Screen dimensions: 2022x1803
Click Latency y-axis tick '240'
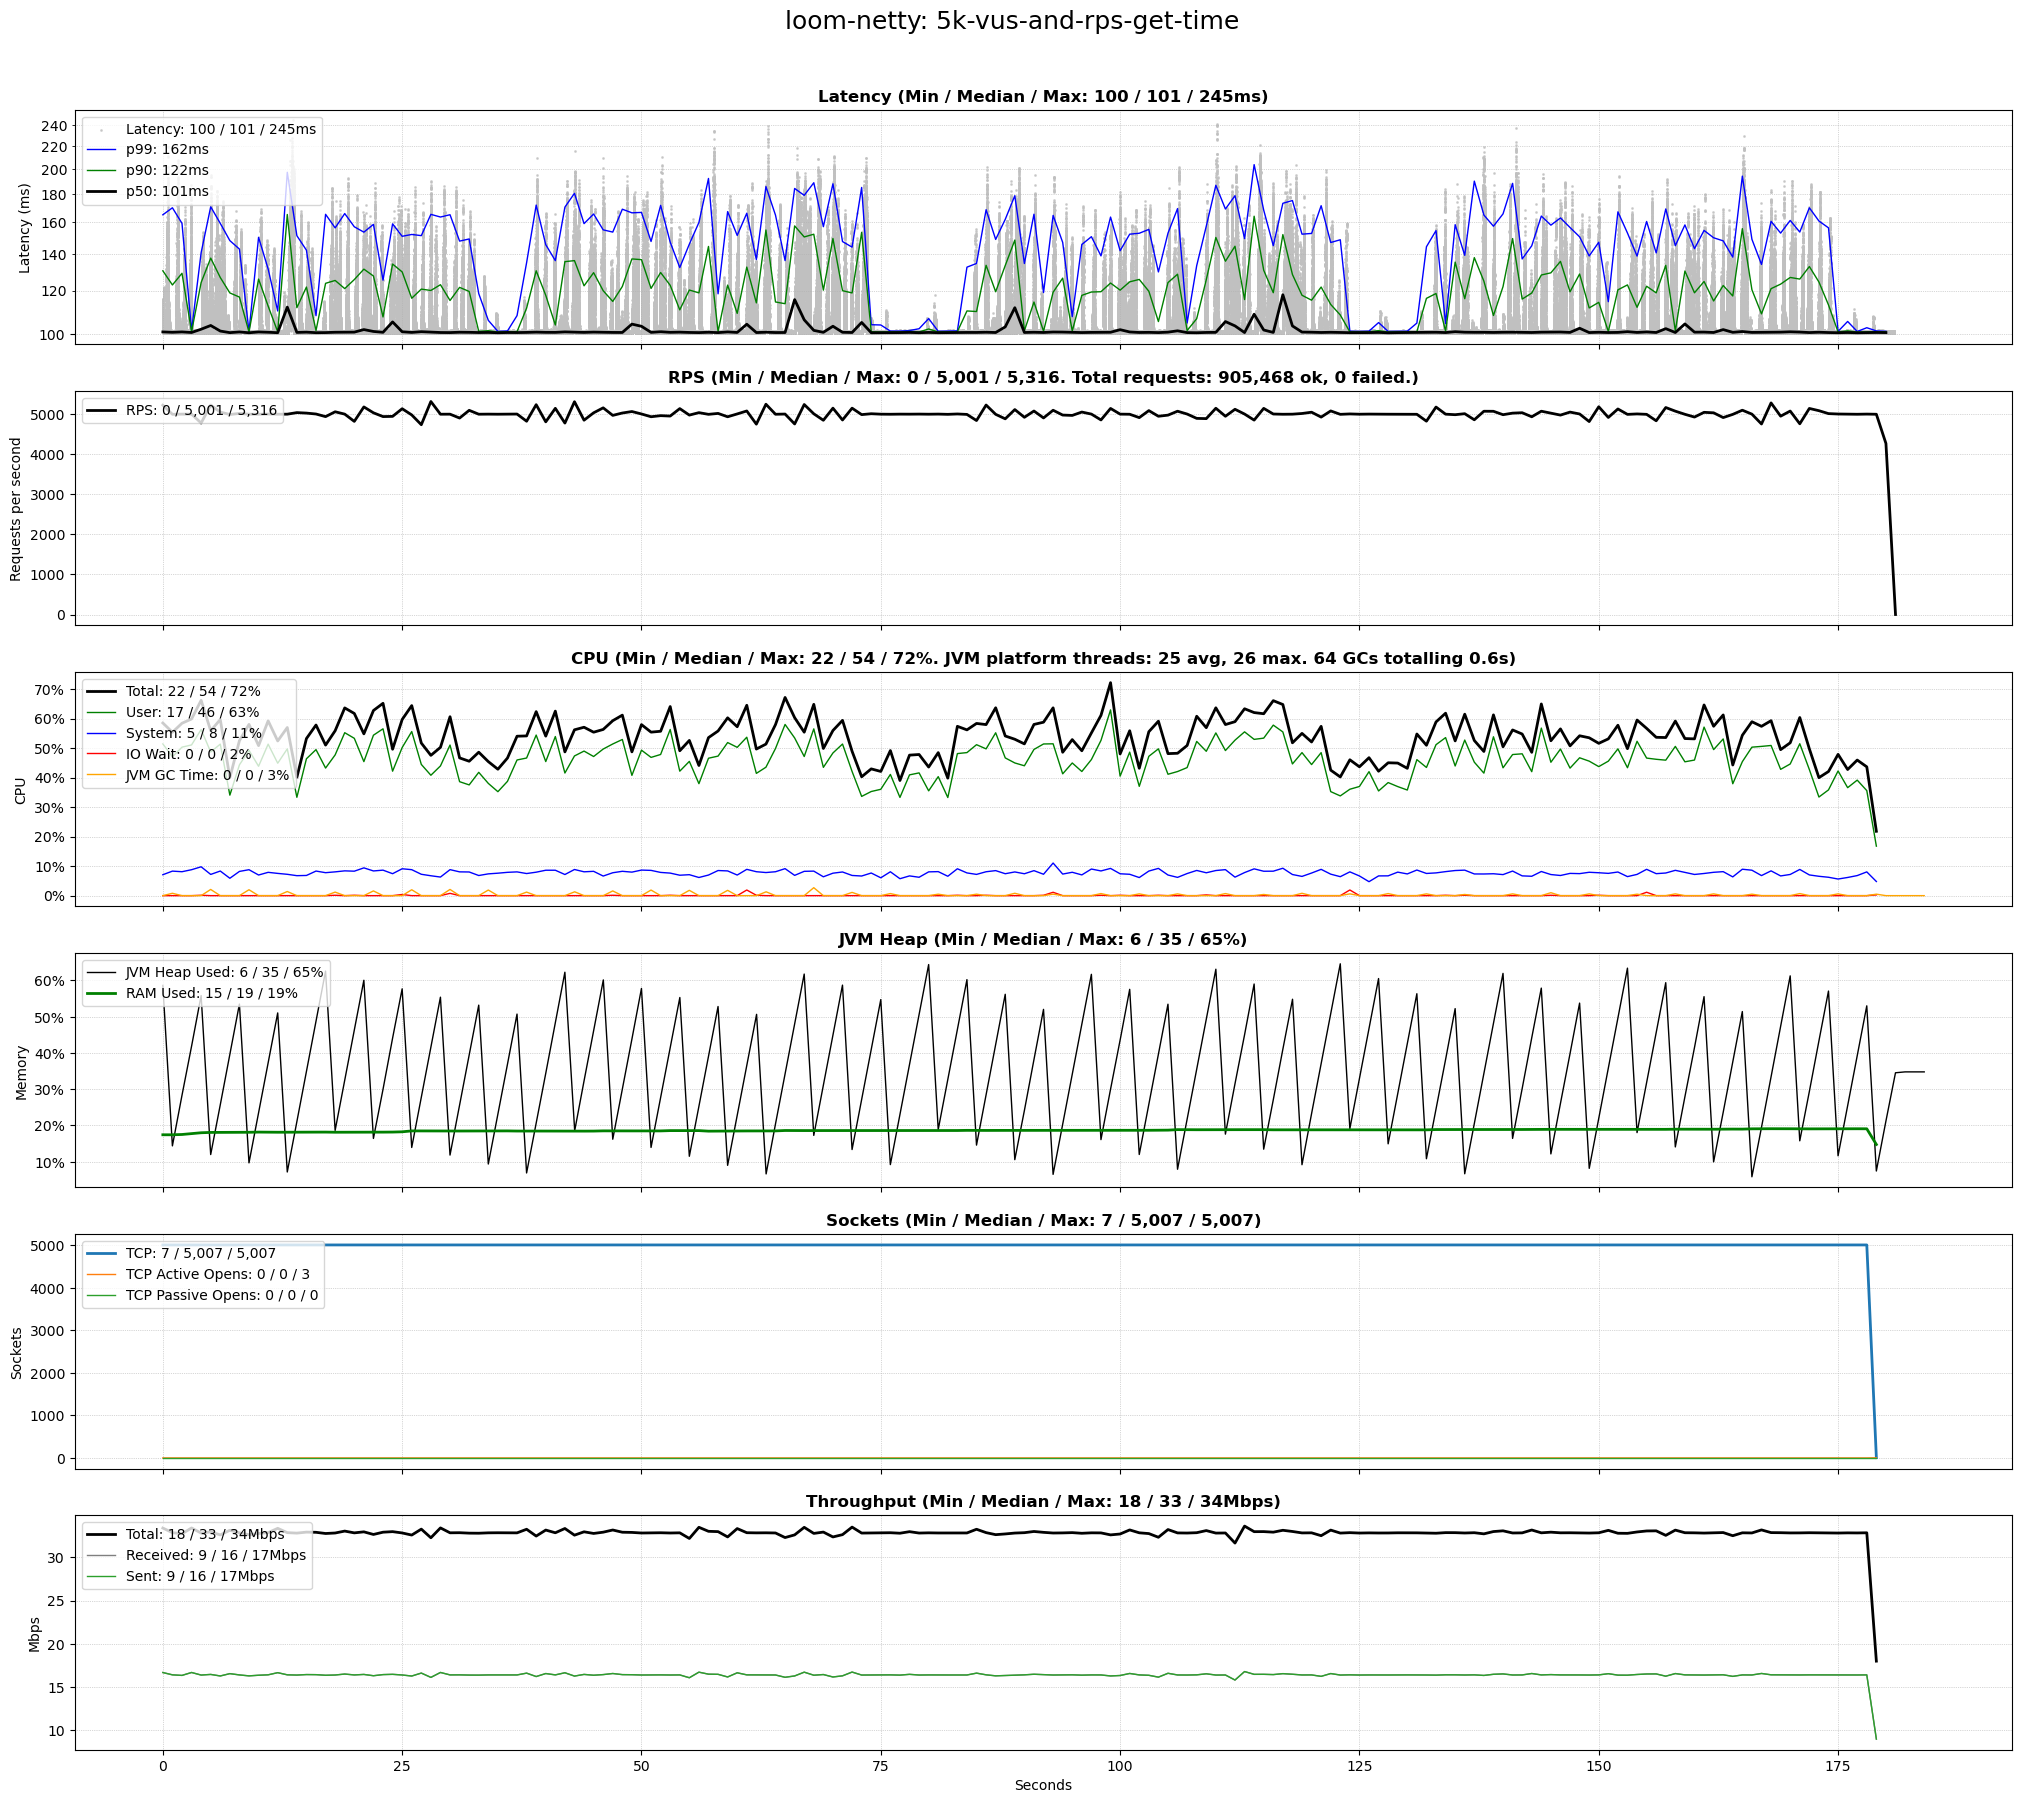(54, 126)
